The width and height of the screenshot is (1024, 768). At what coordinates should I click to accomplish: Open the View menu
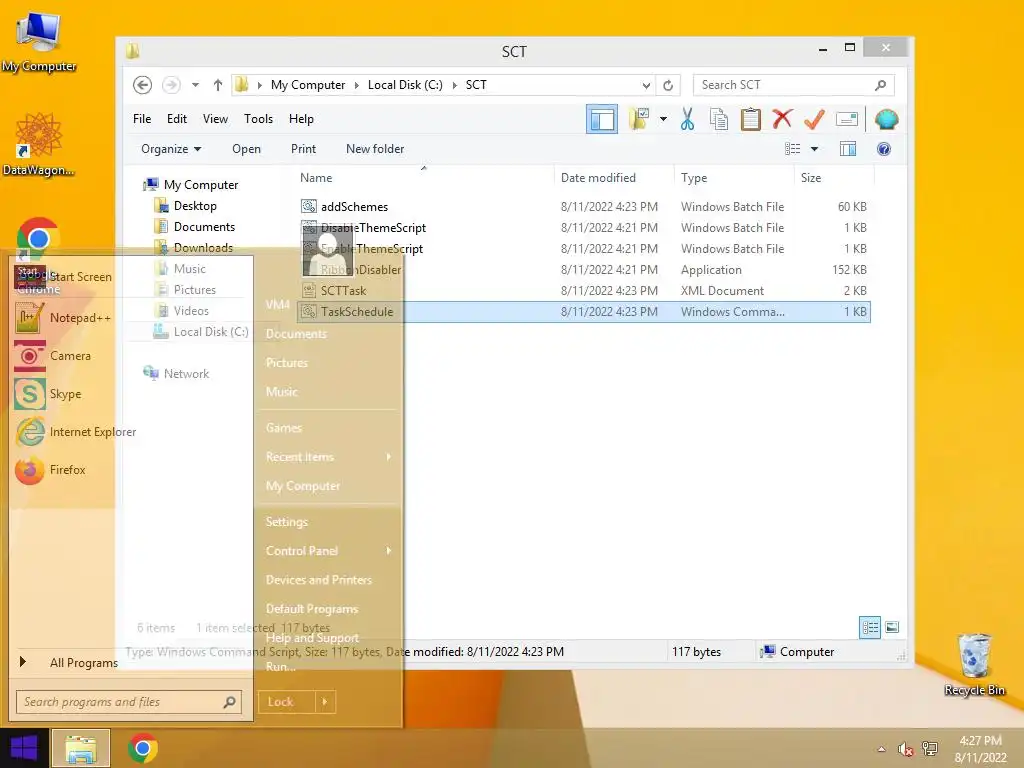click(215, 119)
